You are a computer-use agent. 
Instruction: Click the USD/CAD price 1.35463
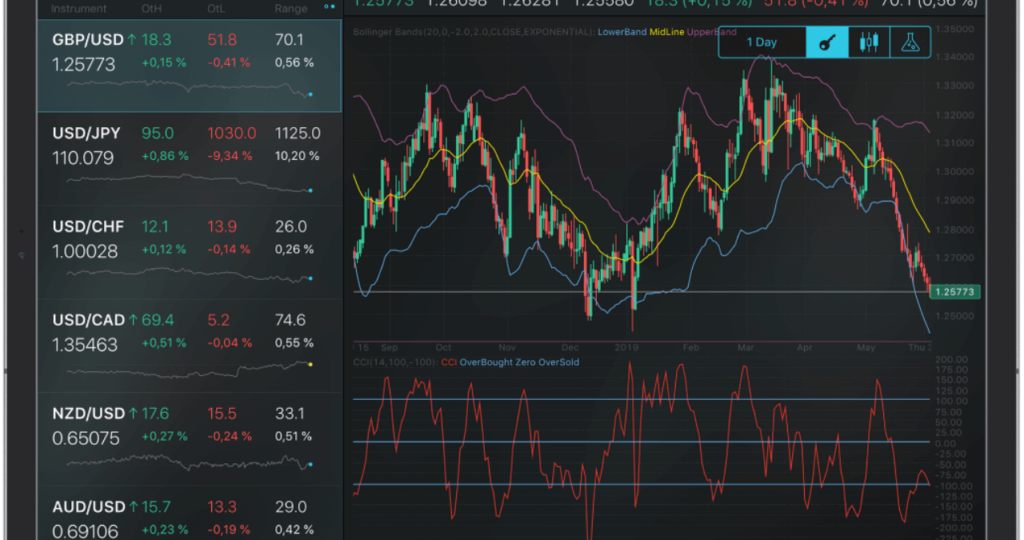pyautogui.click(x=85, y=345)
